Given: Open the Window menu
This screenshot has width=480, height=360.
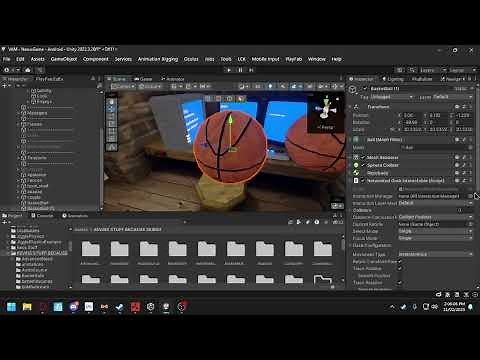Looking at the screenshot, I should 316,59.
